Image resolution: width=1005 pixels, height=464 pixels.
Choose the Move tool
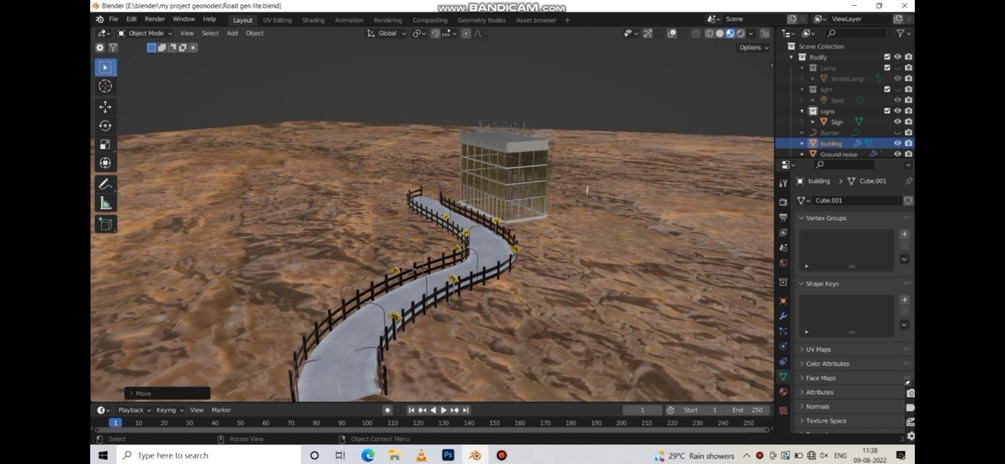pyautogui.click(x=106, y=106)
